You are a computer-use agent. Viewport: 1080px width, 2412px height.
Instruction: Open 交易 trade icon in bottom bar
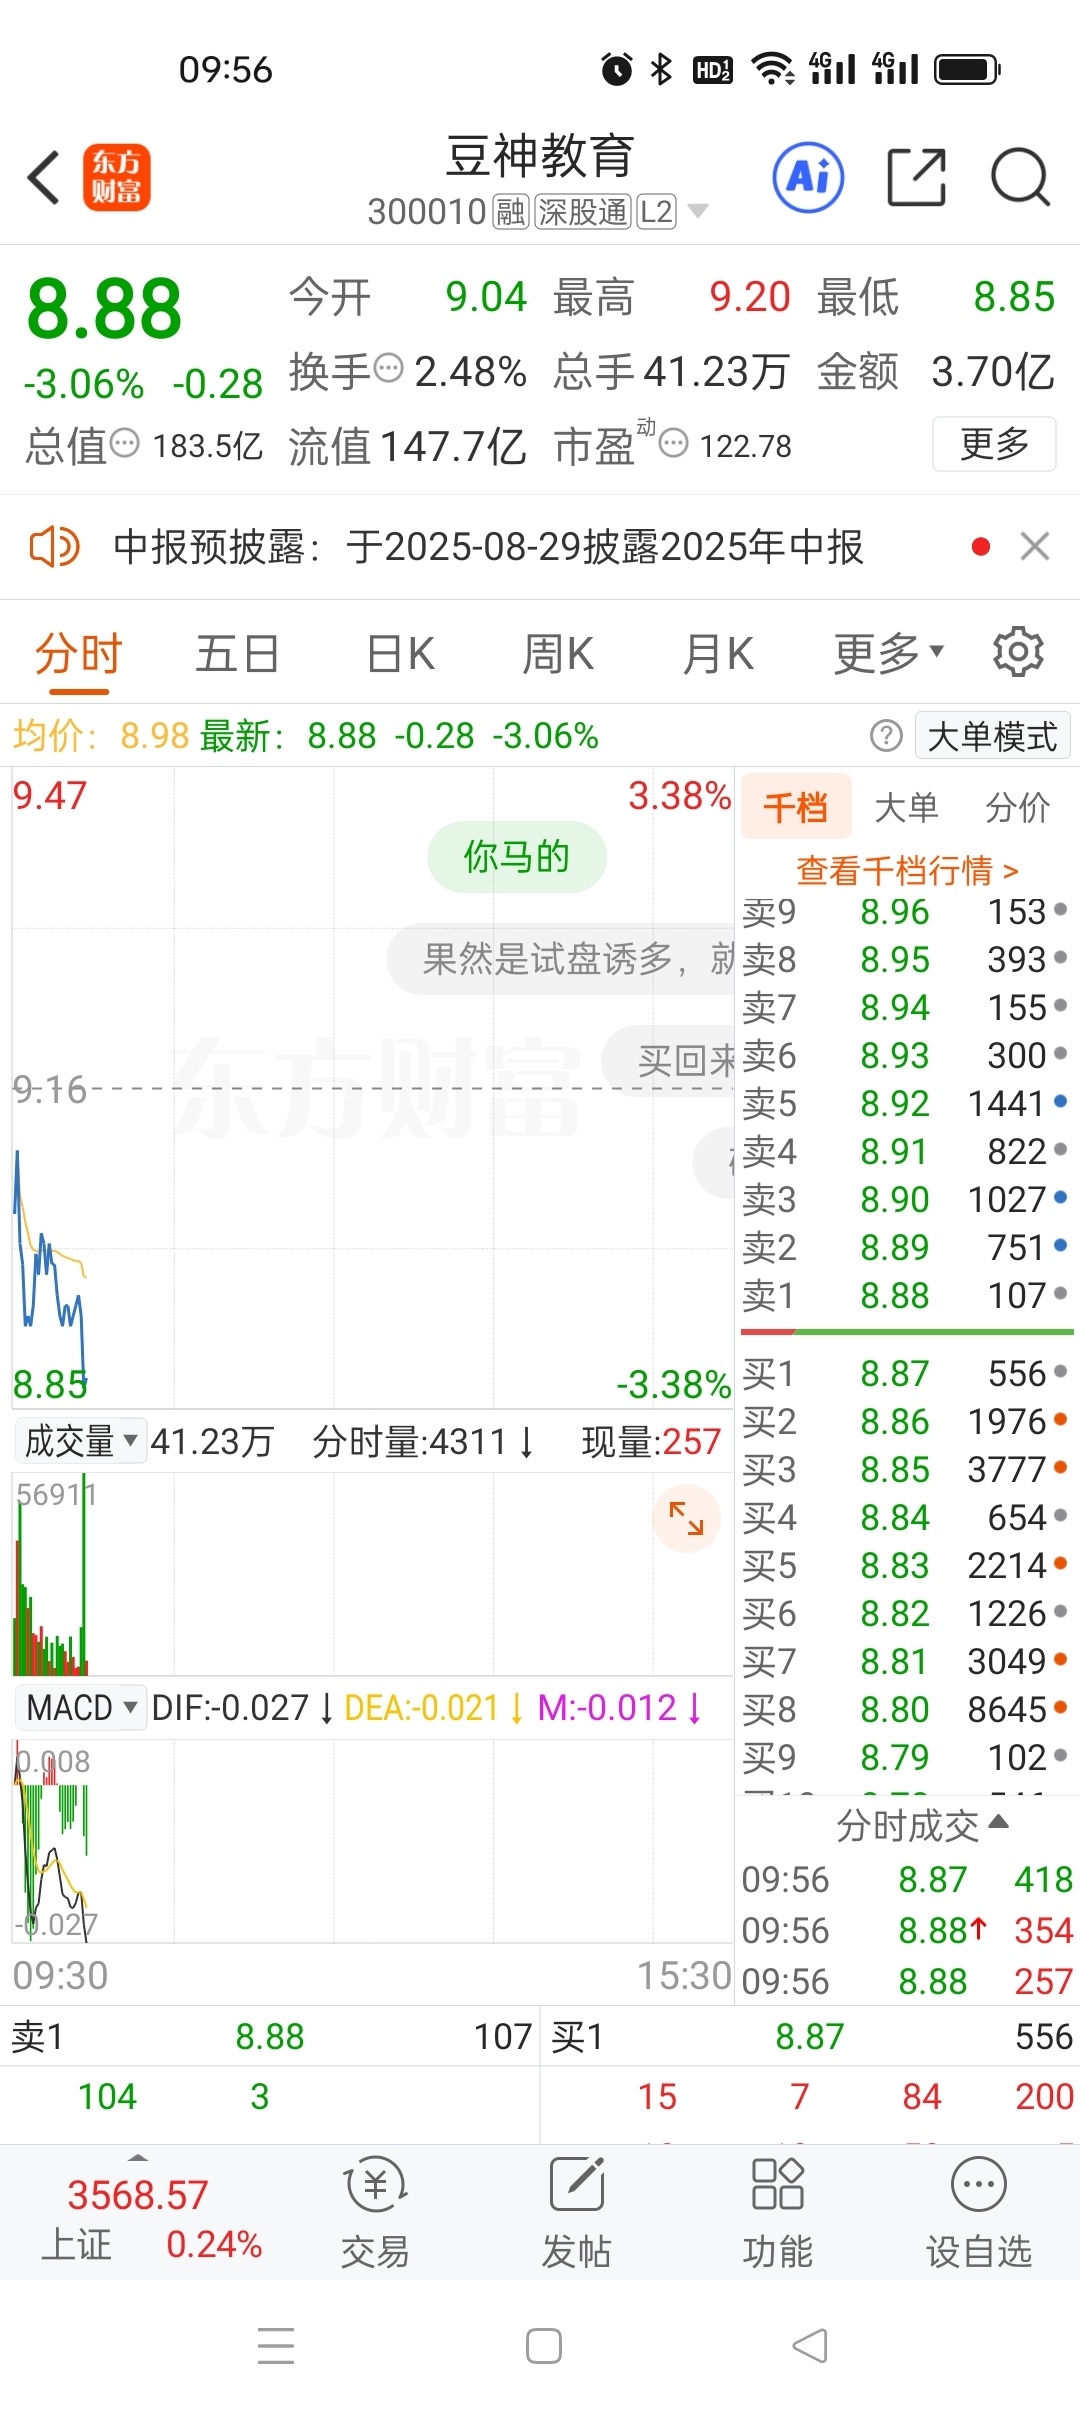coord(375,2213)
